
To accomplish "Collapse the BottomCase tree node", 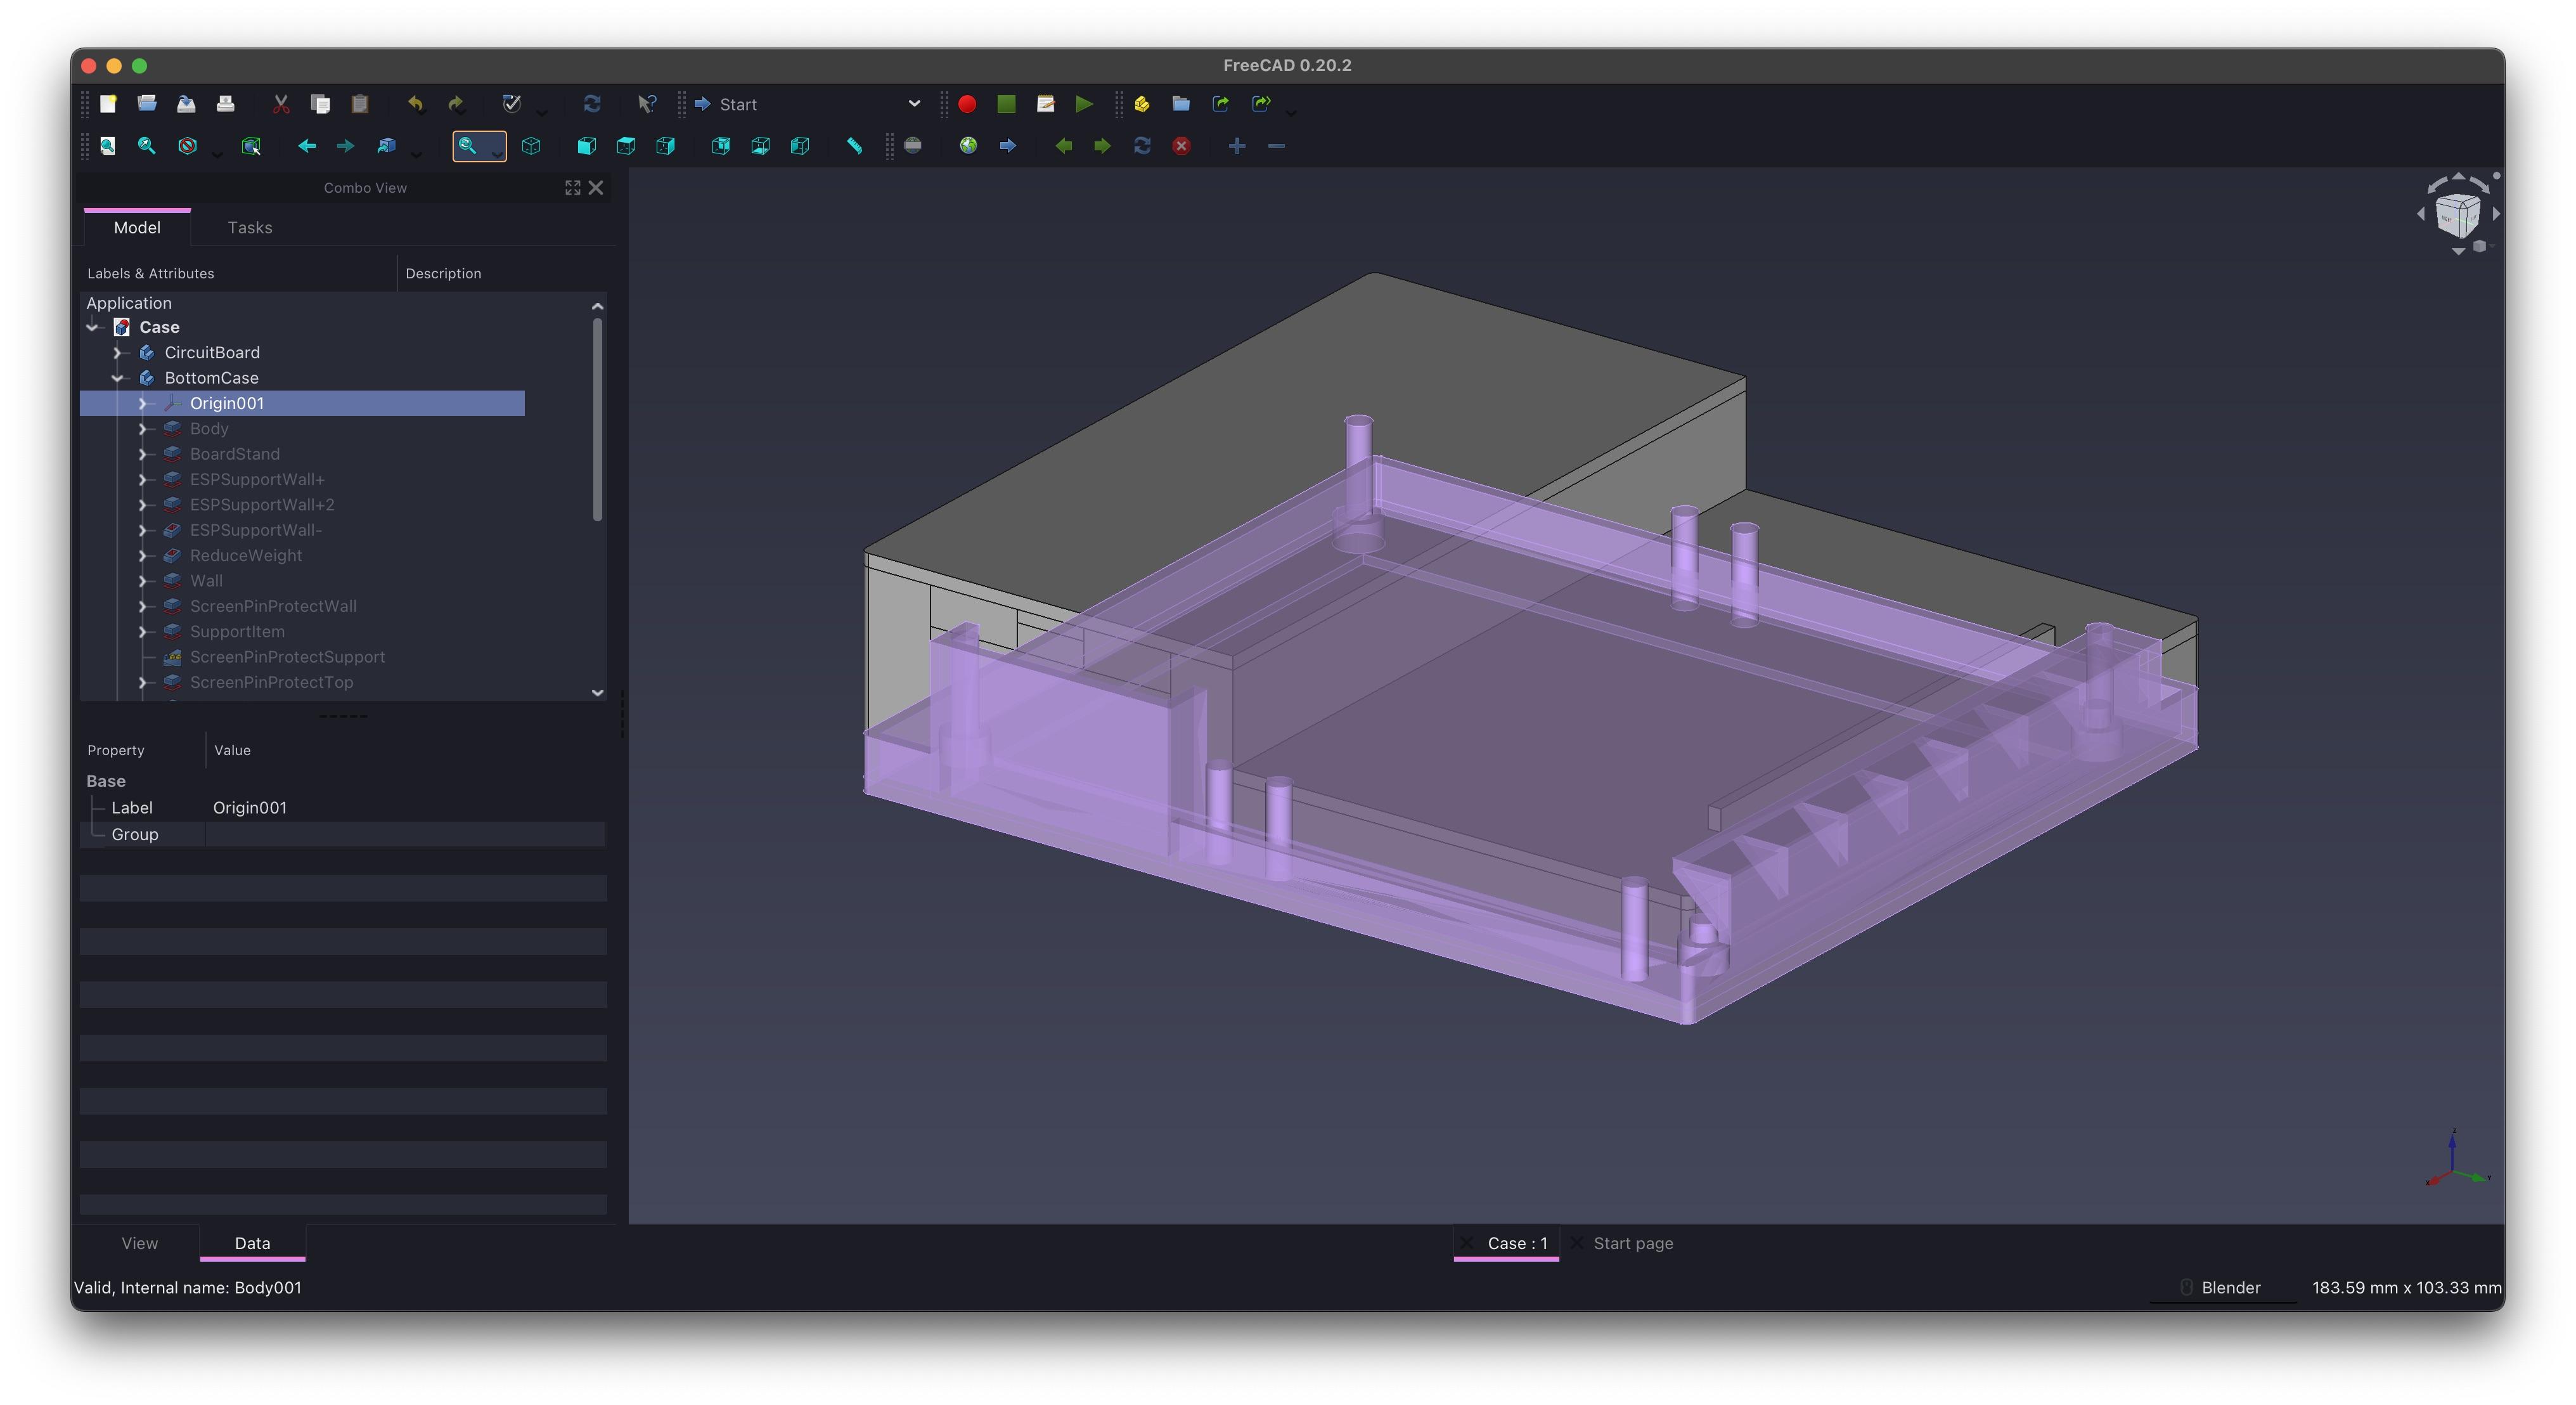I will (118, 378).
